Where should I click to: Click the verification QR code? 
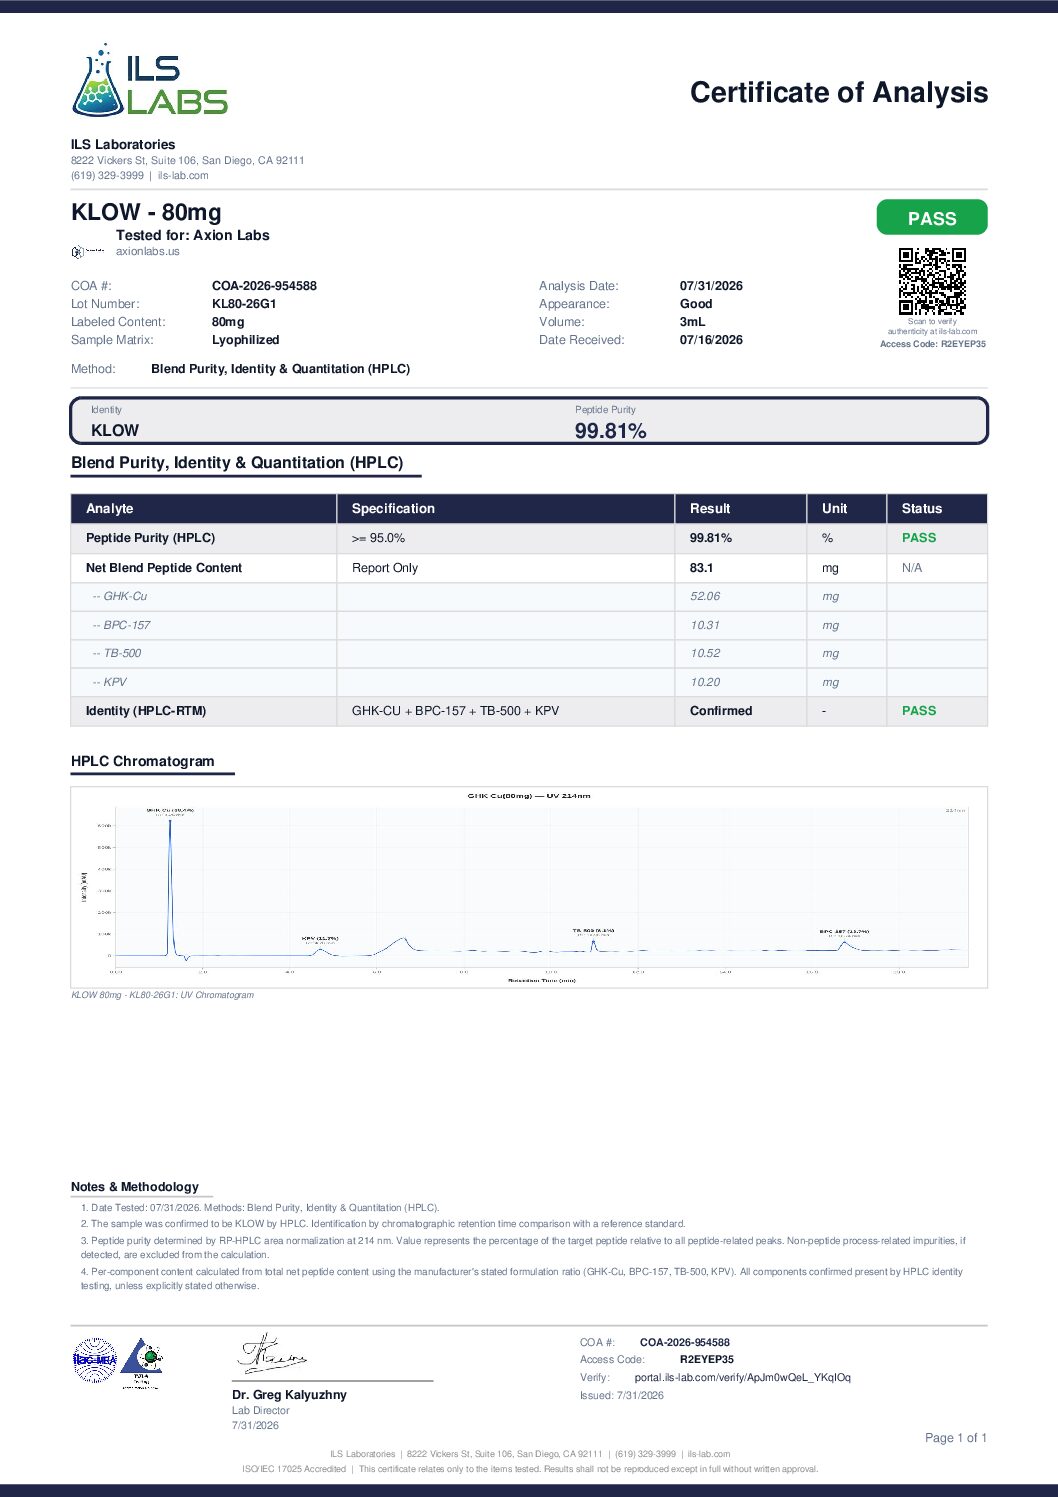point(932,281)
